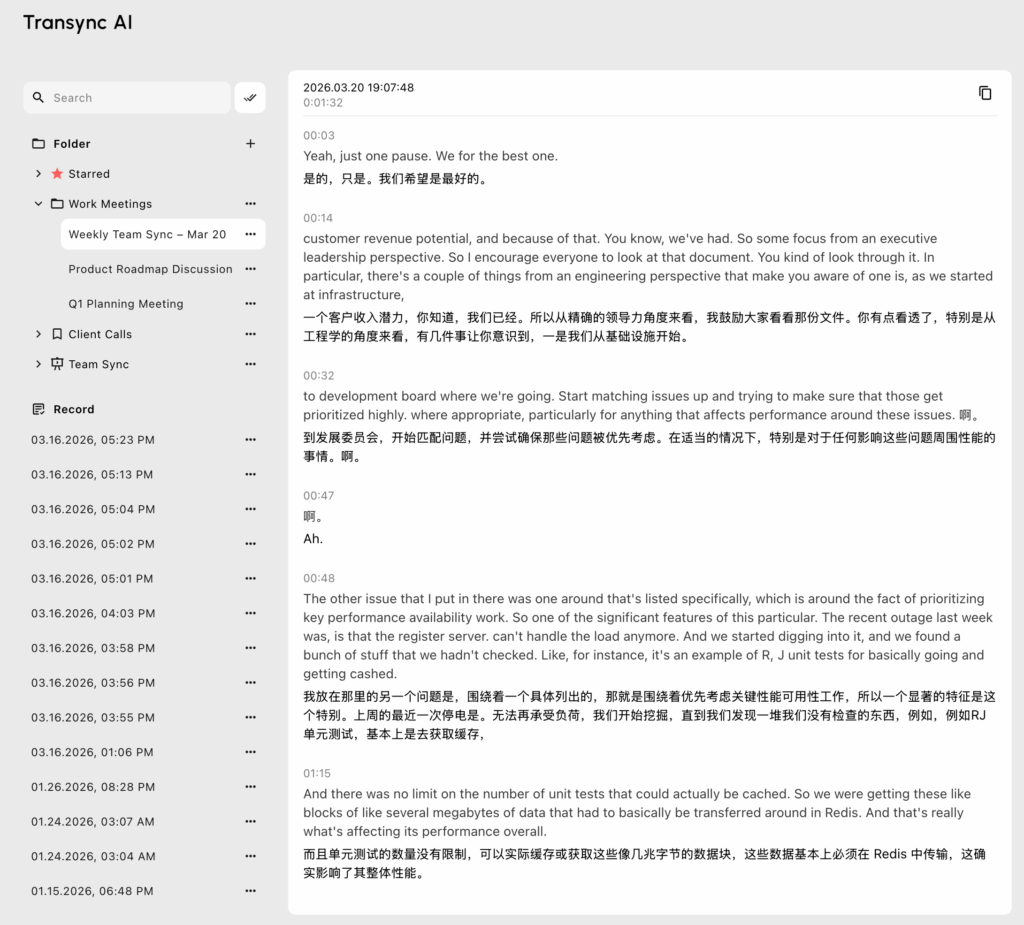Viewport: 1024px width, 925px height.
Task: Collapse the Work Meetings folder
Action: 39,204
